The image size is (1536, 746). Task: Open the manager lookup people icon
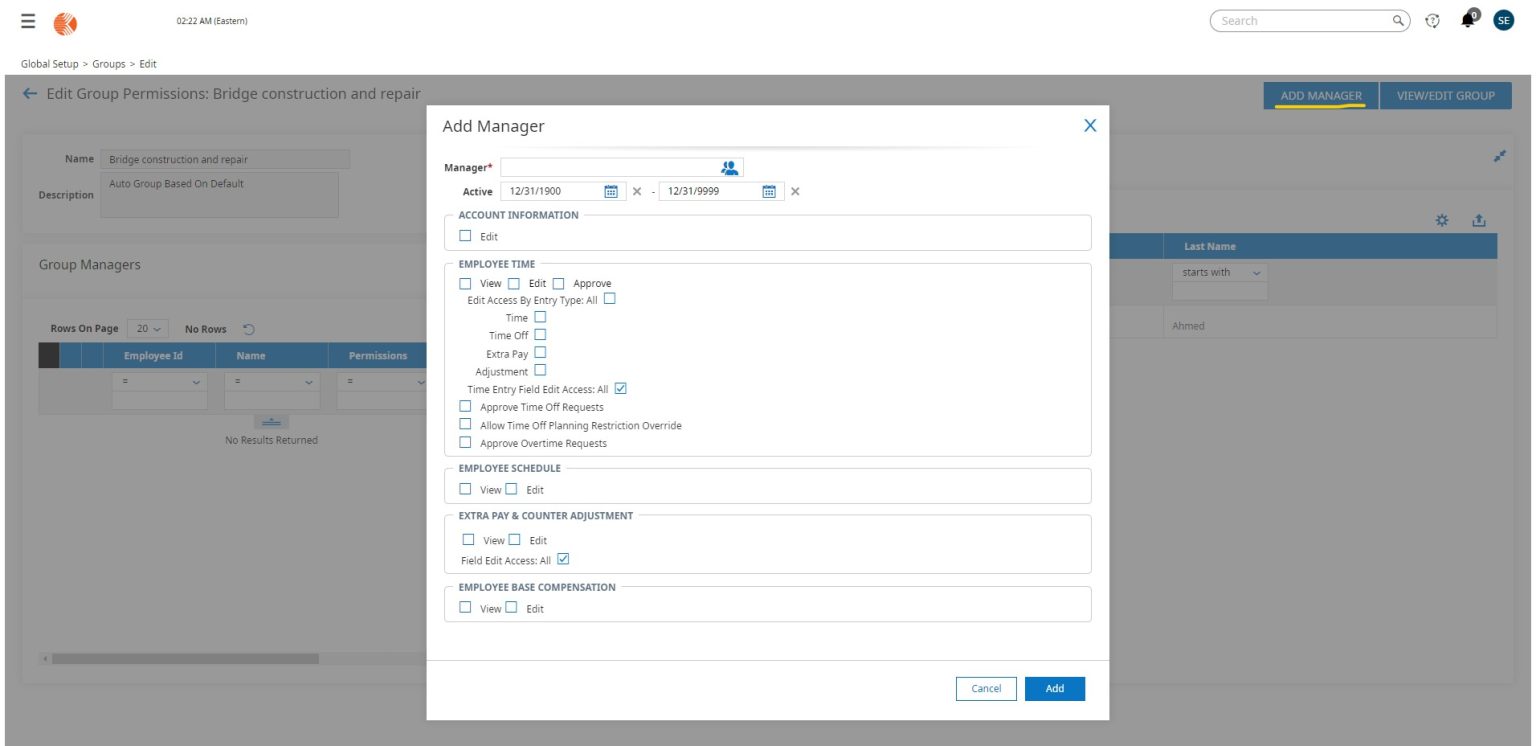[729, 167]
